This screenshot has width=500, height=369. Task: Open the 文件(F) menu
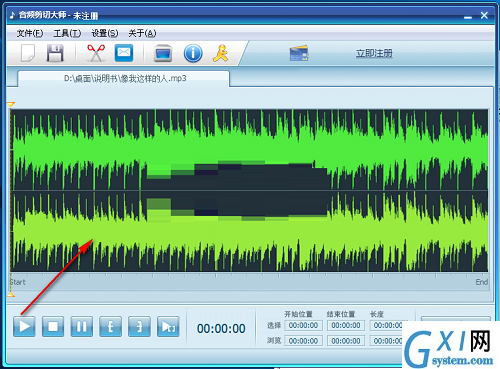tap(30, 33)
